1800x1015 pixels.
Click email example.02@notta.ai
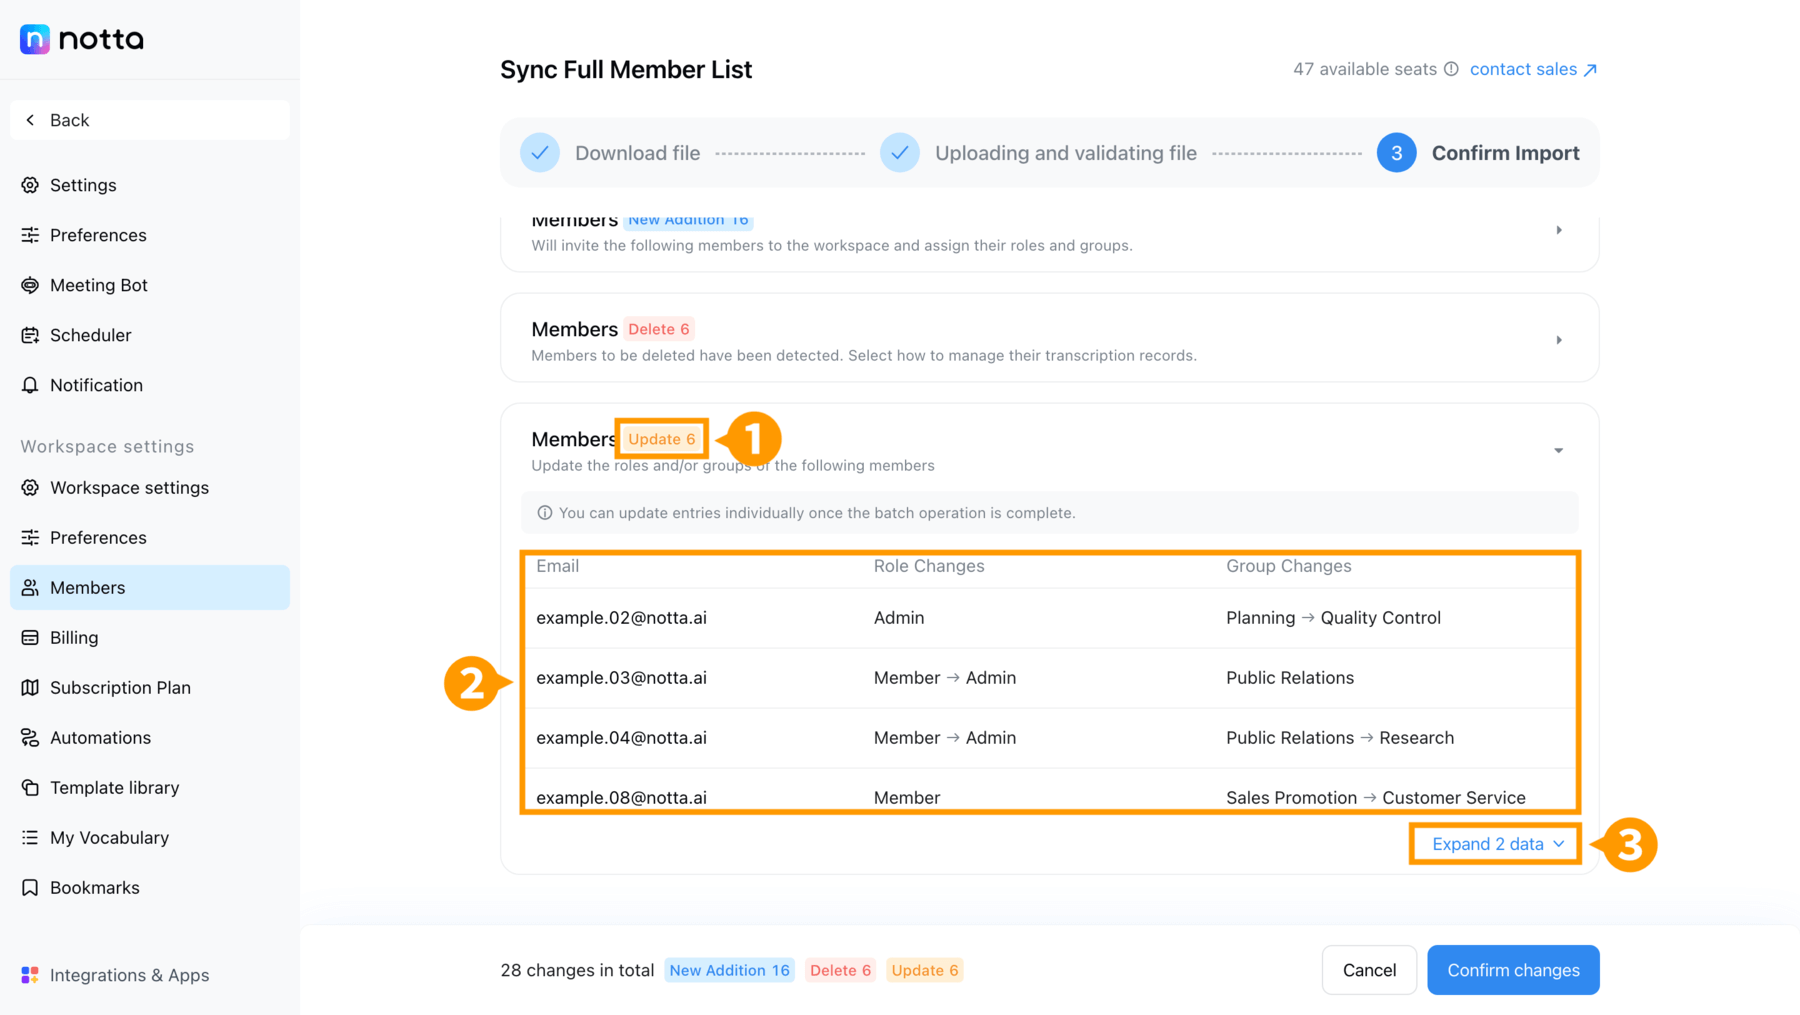click(x=621, y=618)
